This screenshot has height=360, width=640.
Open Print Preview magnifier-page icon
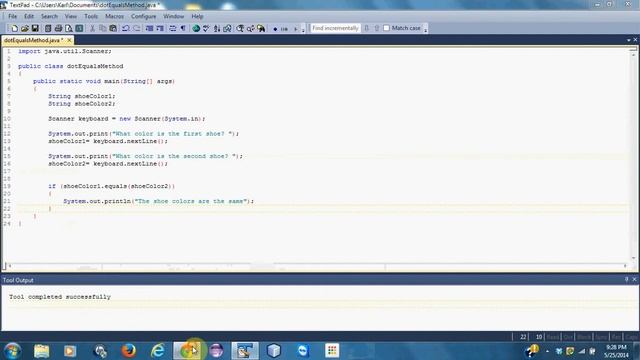tap(69, 28)
